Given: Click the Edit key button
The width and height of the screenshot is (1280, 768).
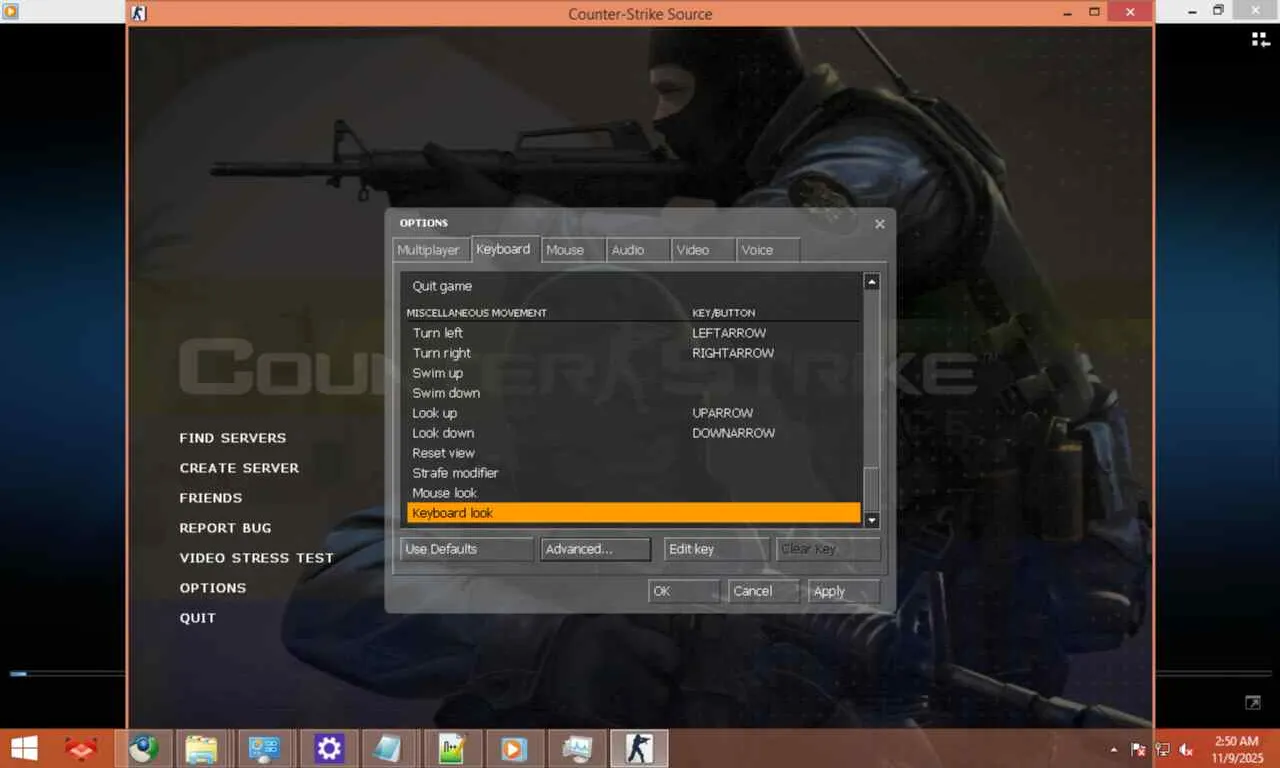Looking at the screenshot, I should [x=716, y=549].
